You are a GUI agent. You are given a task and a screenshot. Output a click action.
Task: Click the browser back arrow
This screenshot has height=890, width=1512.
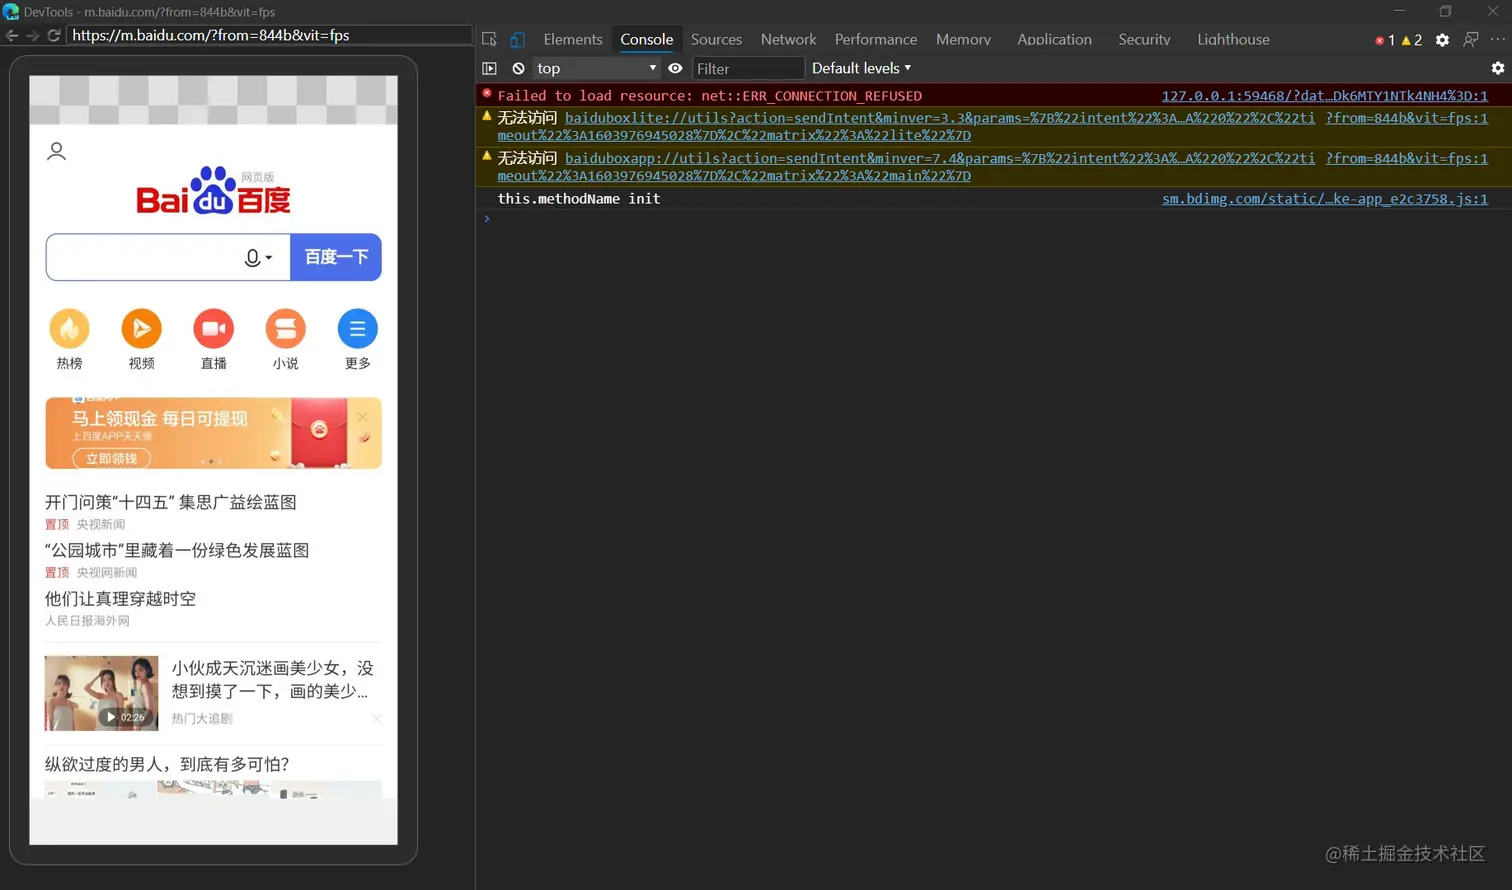[12, 35]
